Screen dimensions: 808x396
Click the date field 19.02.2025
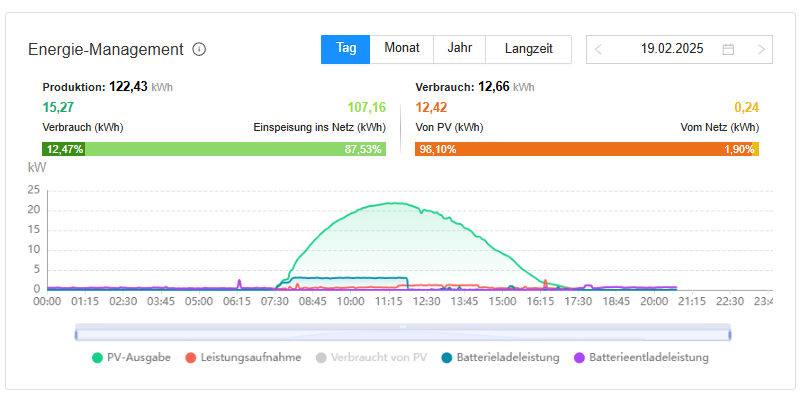(672, 49)
